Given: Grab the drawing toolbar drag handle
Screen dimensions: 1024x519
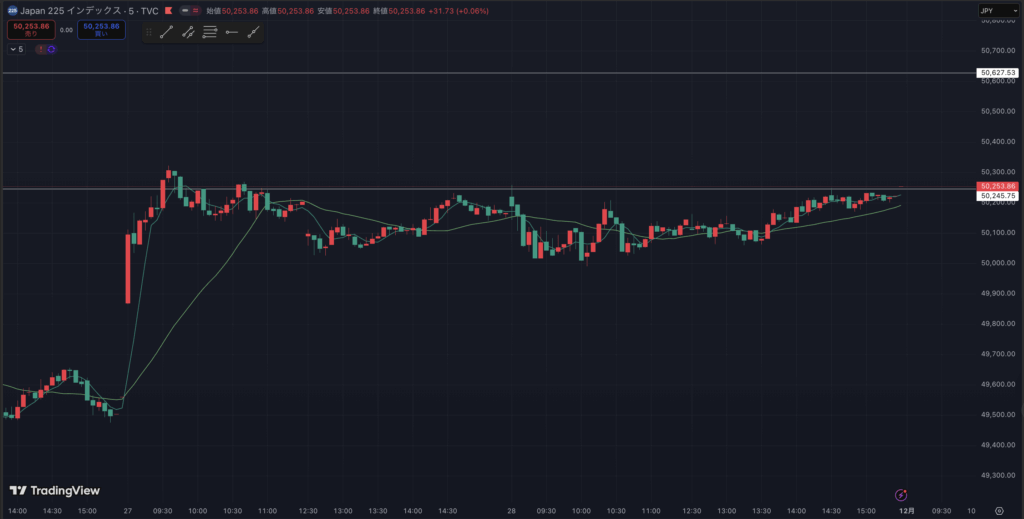Looking at the screenshot, I should pyautogui.click(x=149, y=32).
